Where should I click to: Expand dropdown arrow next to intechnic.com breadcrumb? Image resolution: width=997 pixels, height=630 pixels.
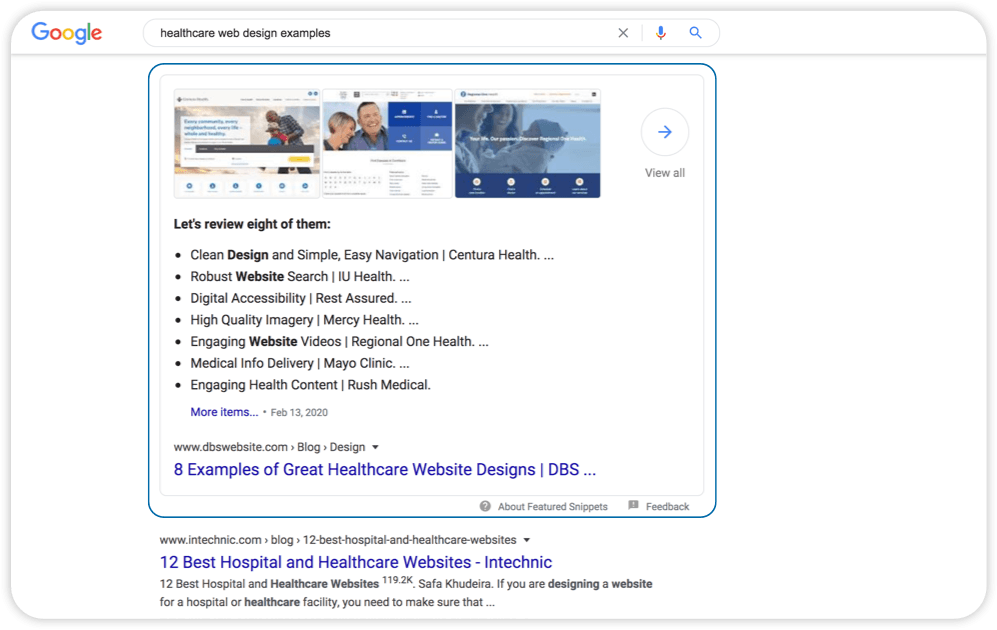[x=526, y=540]
